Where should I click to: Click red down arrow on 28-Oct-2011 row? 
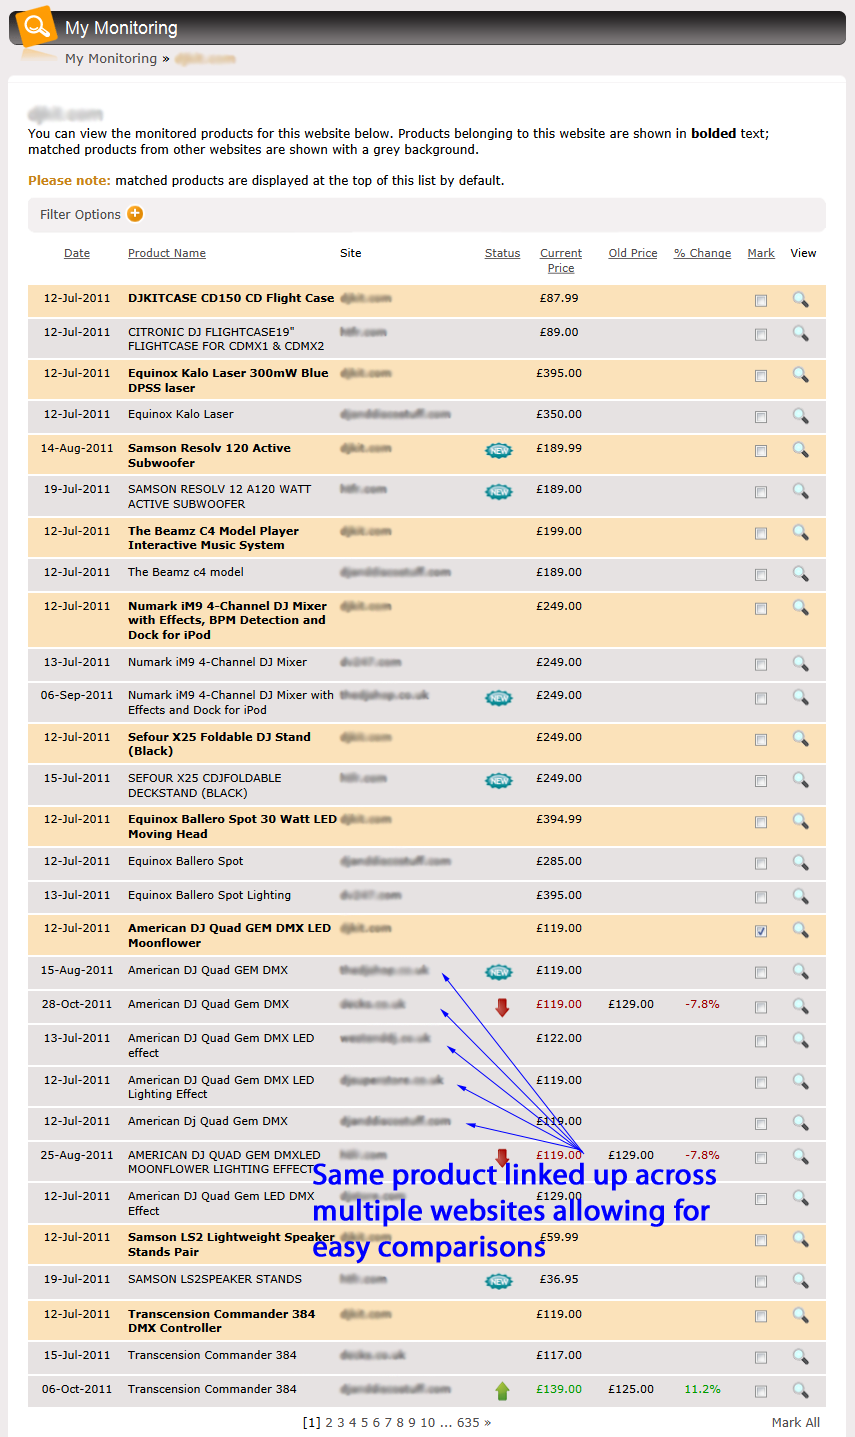[x=502, y=1007]
